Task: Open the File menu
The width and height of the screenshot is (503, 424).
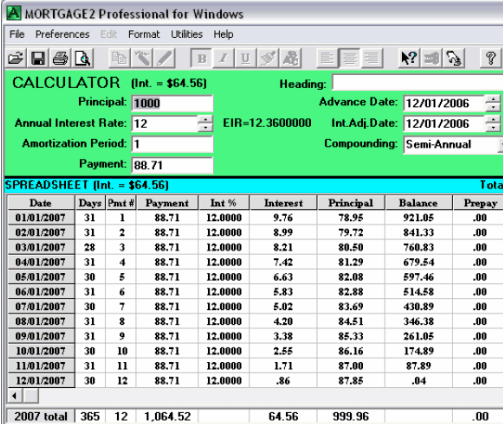Action: 17,34
